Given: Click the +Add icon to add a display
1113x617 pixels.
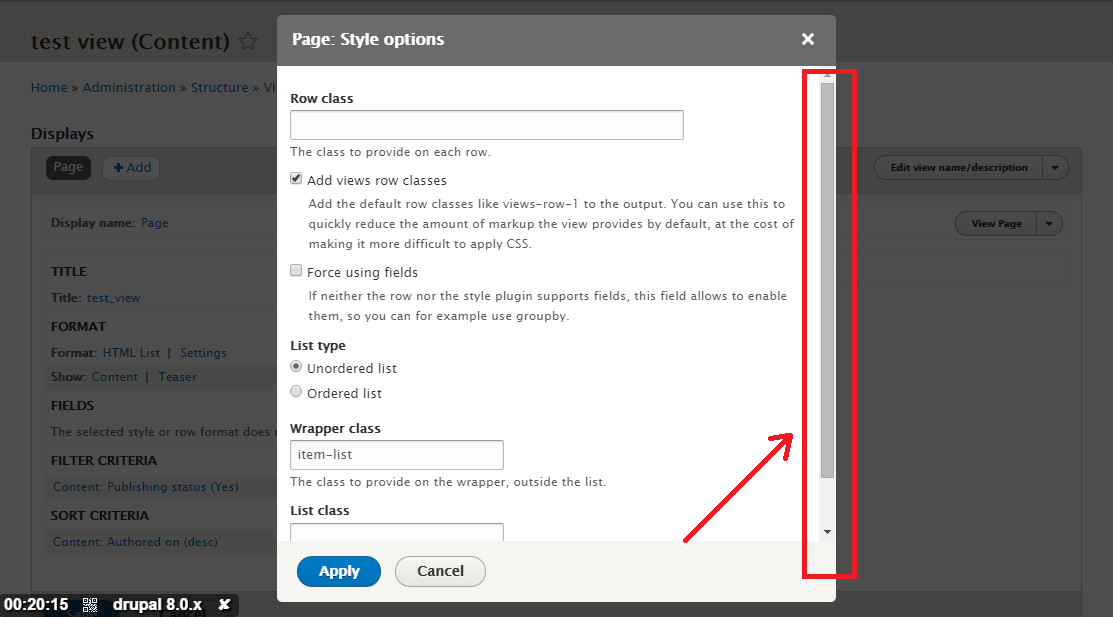Looking at the screenshot, I should pos(131,167).
